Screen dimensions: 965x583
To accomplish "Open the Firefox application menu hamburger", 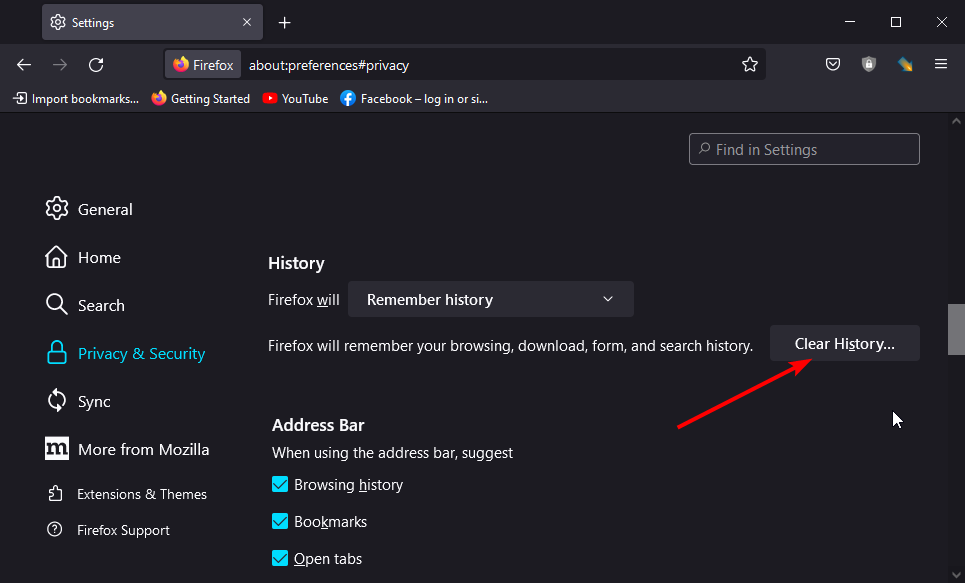I will [x=940, y=65].
